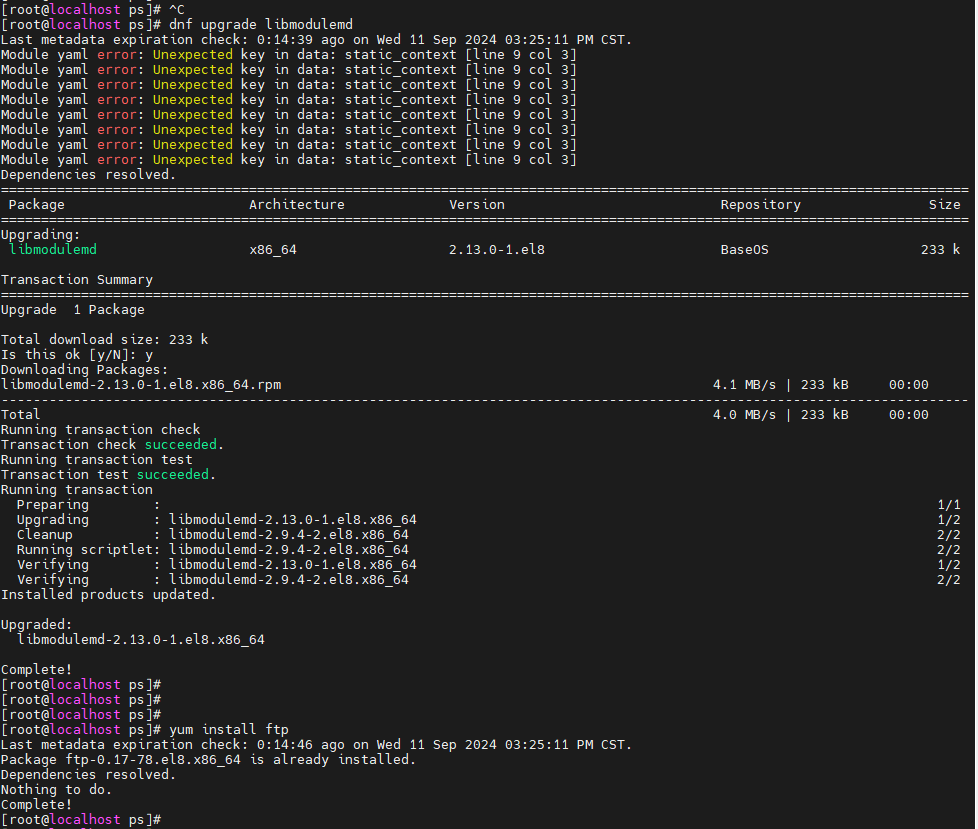Click the Cleanup libmodulemd-2.9.4-2 line
This screenshot has height=829, width=978.
tap(213, 535)
